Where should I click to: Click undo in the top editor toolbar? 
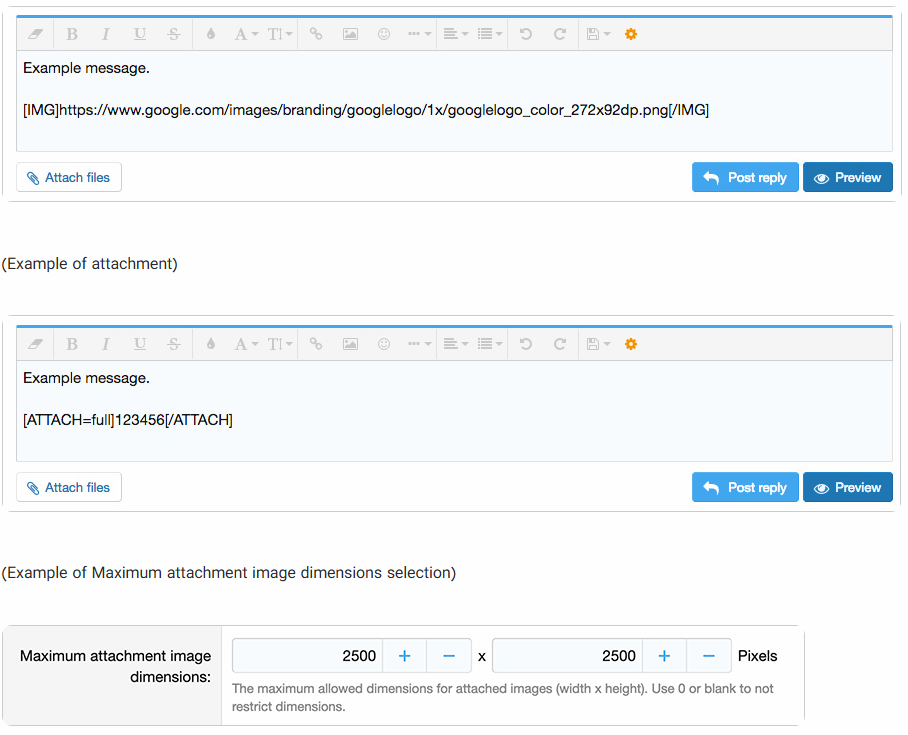point(526,34)
